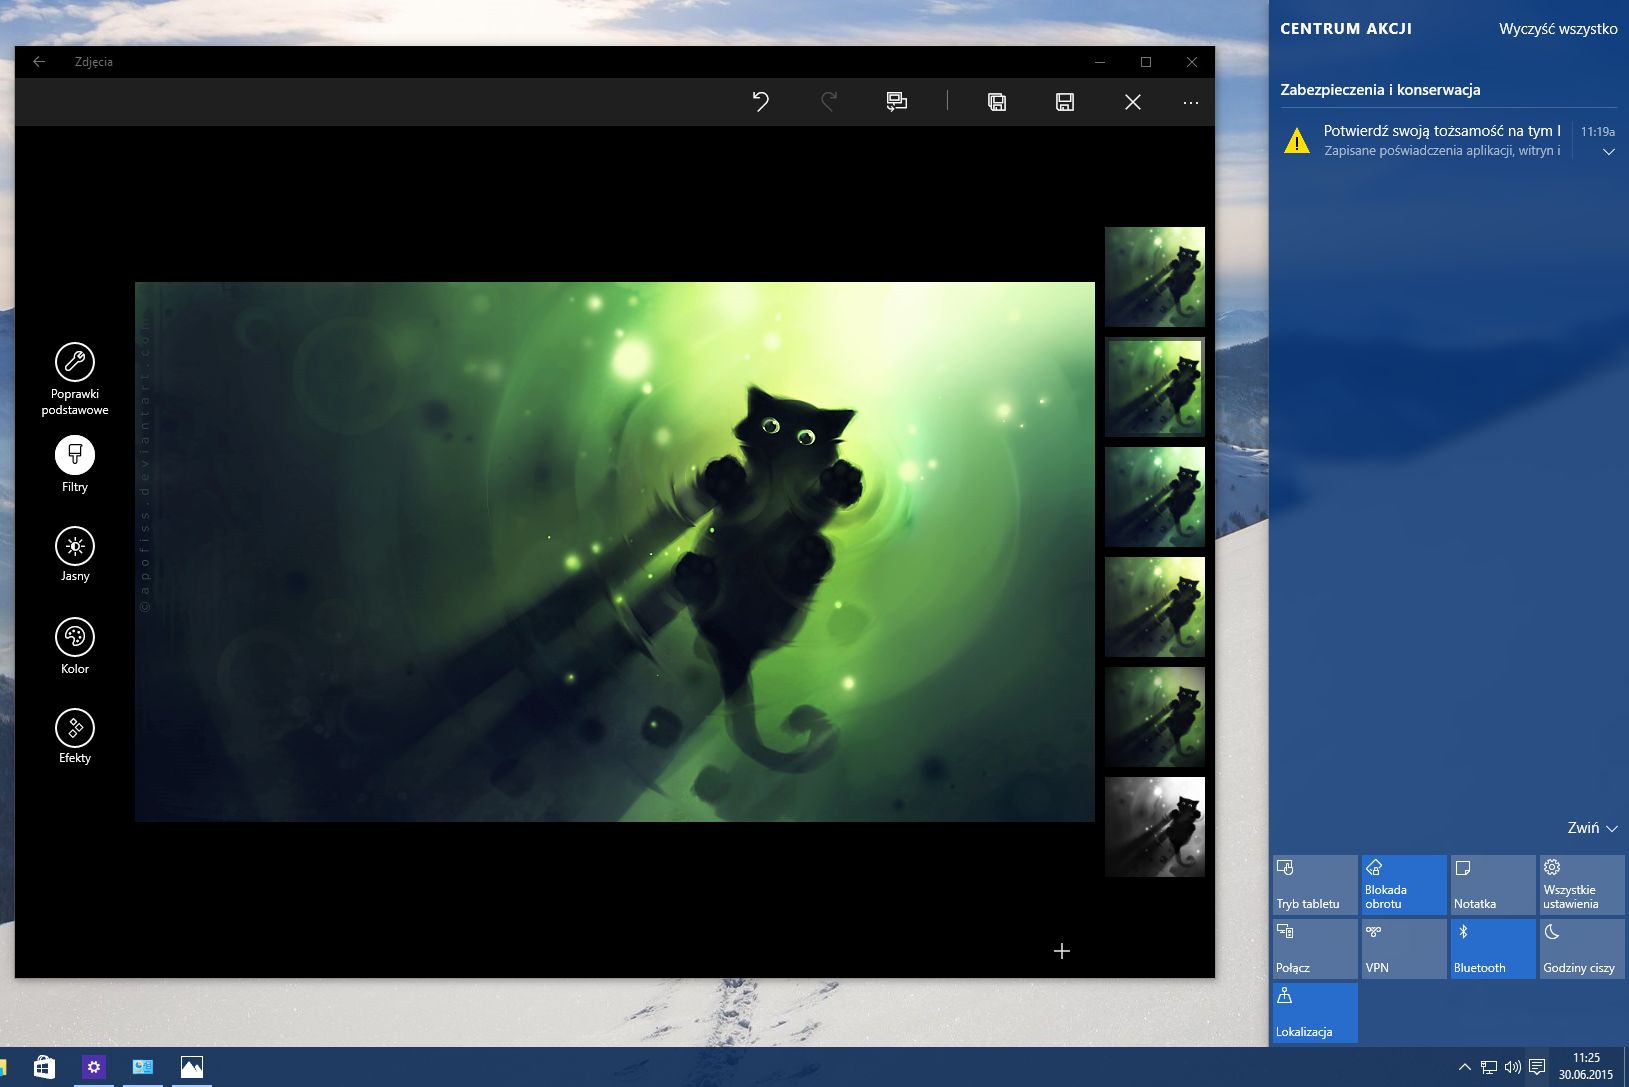Image resolution: width=1629 pixels, height=1087 pixels.
Task: Open the Potwierdź swoją tożsamość notification
Action: click(1442, 140)
